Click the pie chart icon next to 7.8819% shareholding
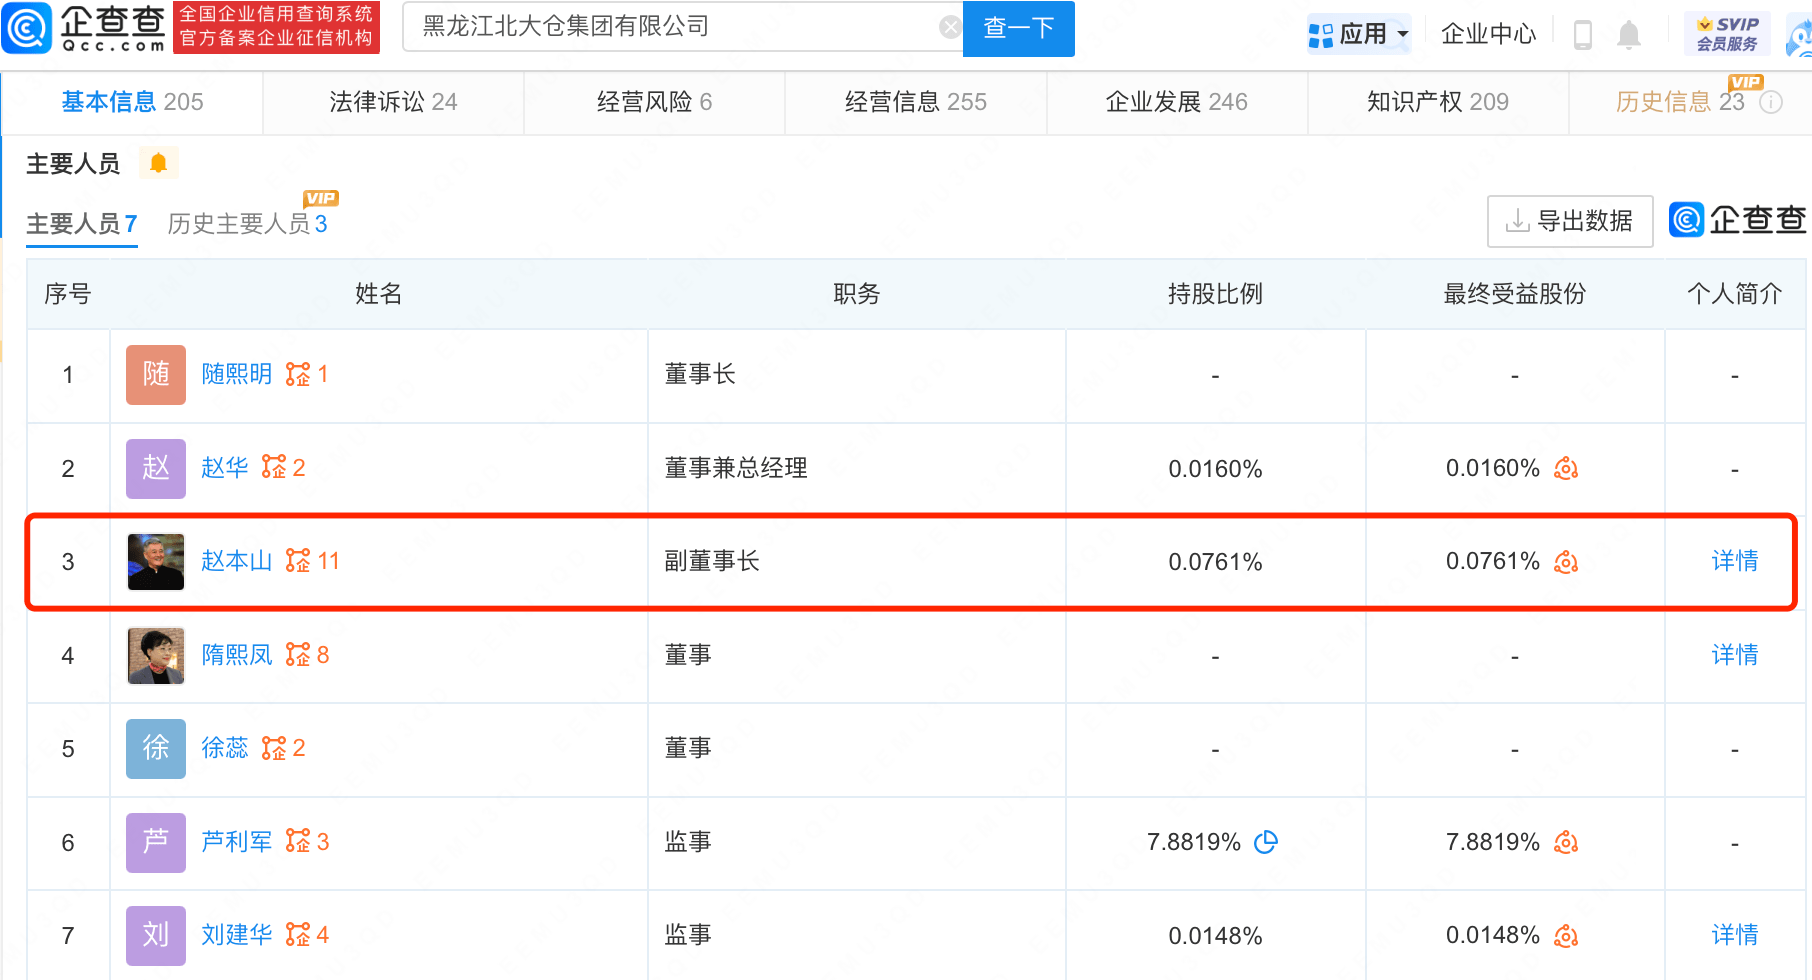Viewport: 1812px width, 980px height. click(x=1266, y=842)
